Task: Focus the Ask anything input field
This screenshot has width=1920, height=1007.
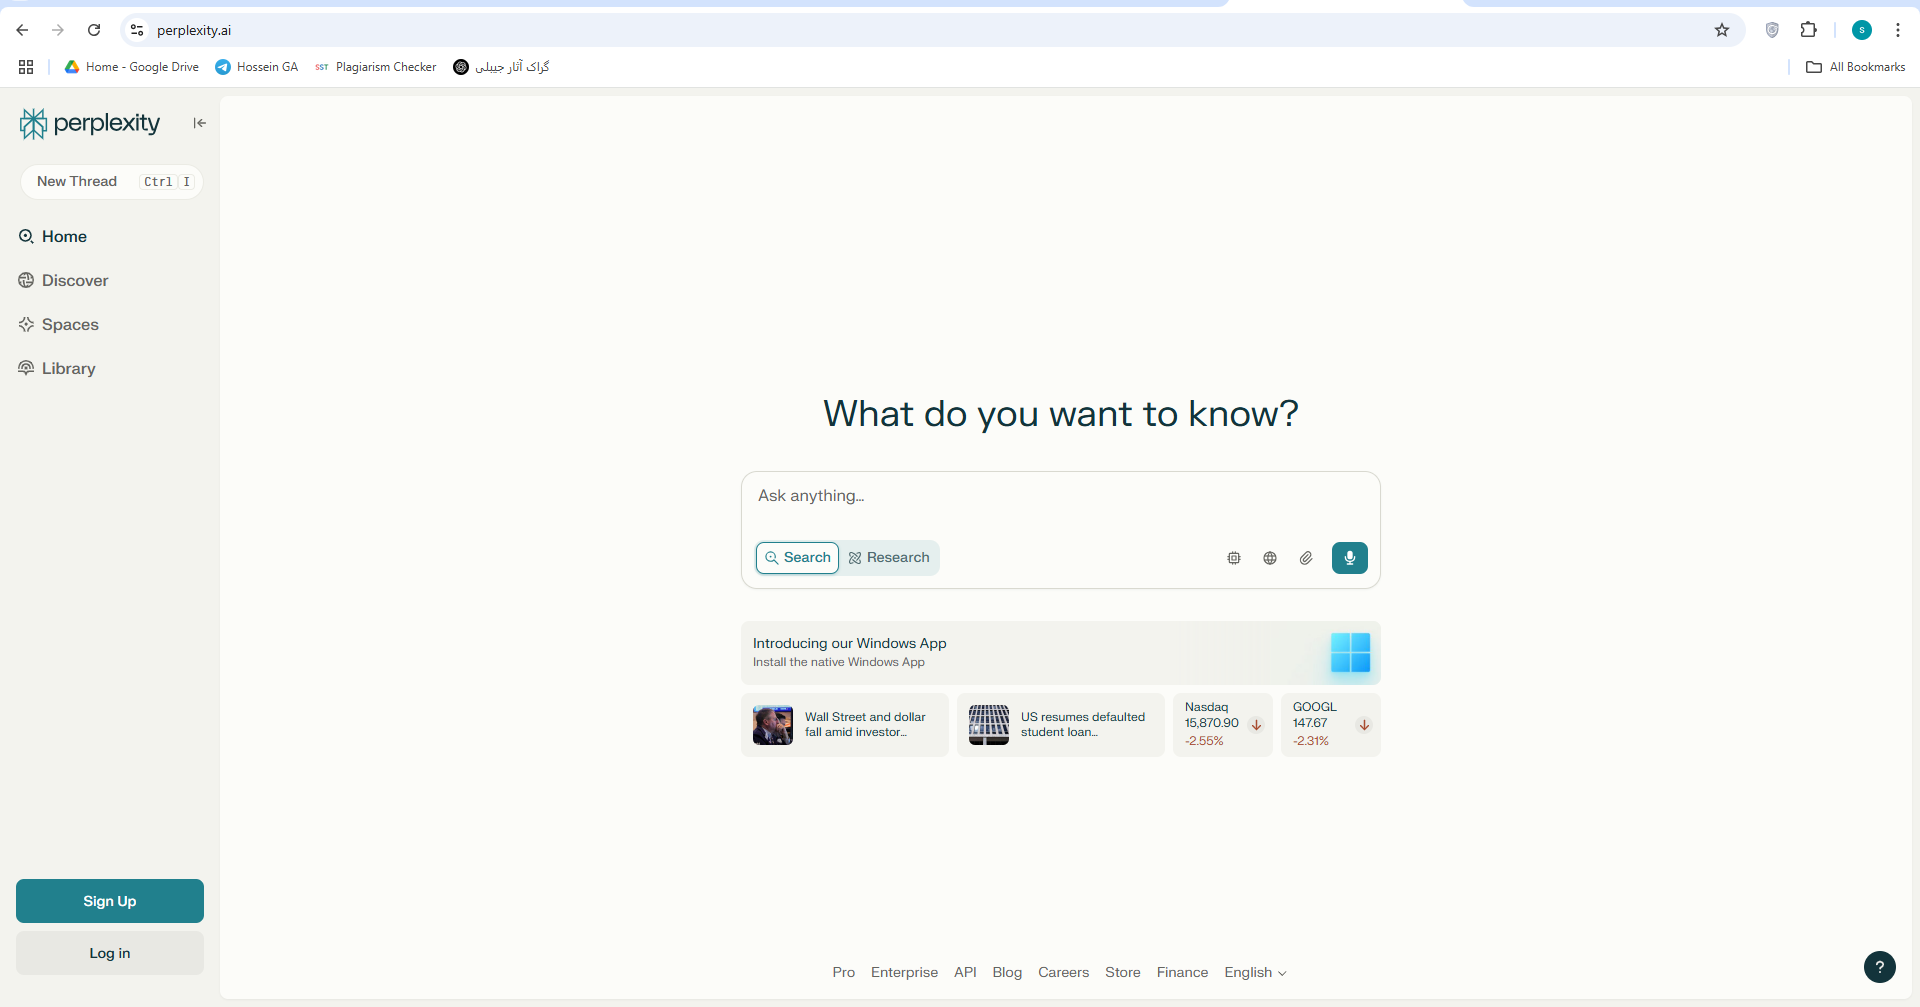Action: point(1060,496)
